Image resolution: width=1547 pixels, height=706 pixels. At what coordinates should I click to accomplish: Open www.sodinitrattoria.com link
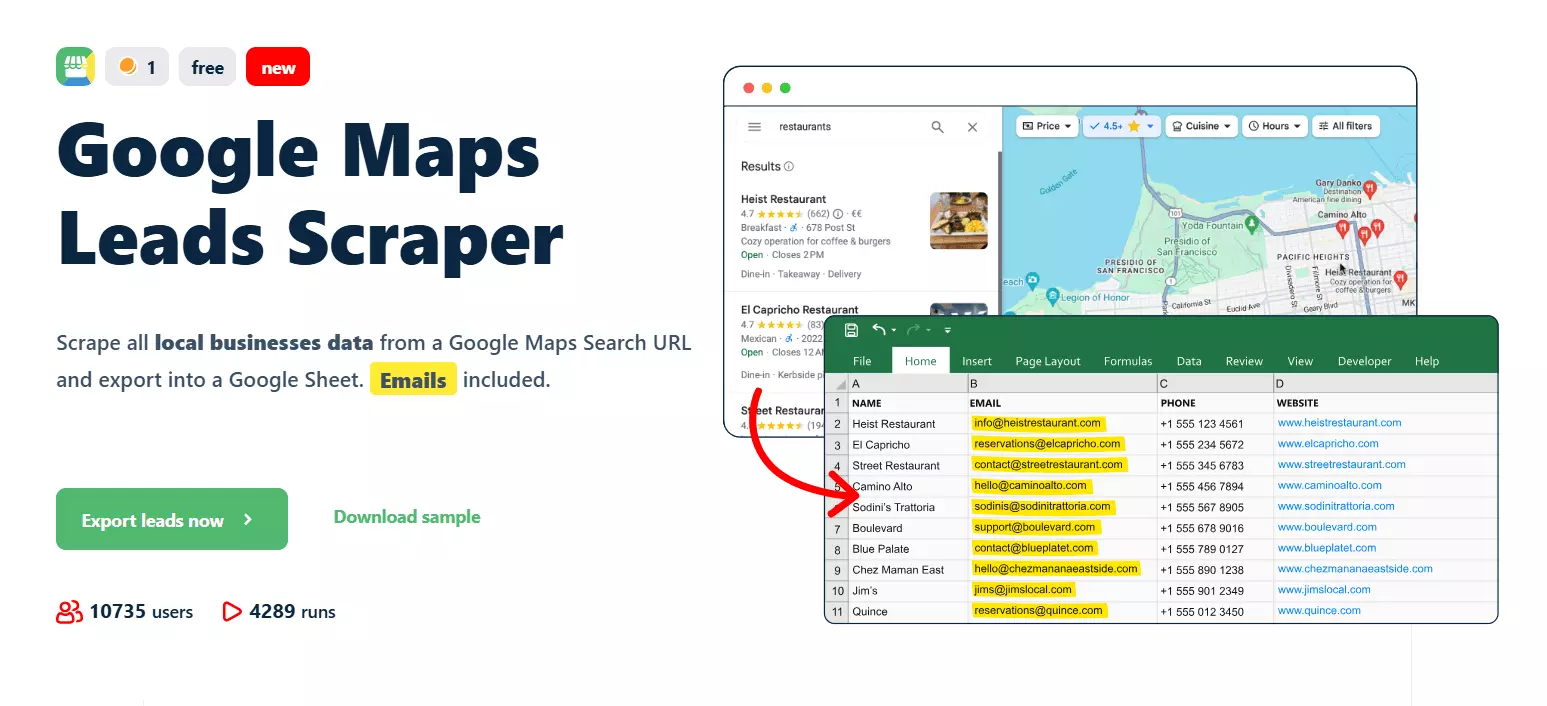[1336, 506]
